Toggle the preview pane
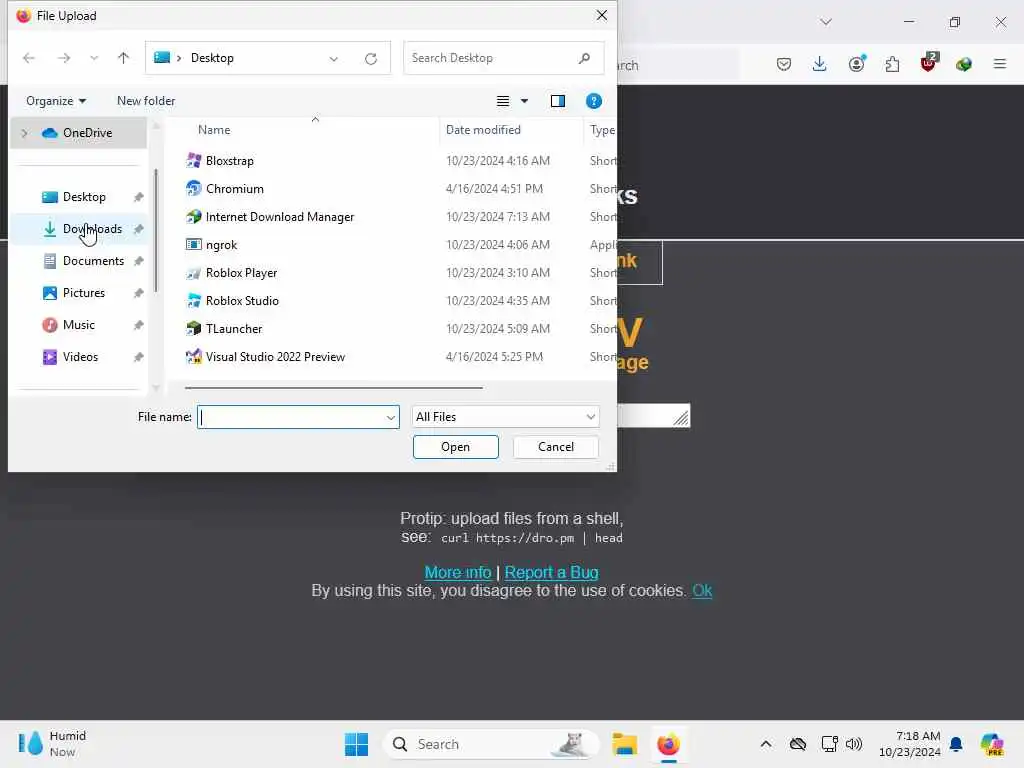The height and width of the screenshot is (768, 1024). point(558,101)
